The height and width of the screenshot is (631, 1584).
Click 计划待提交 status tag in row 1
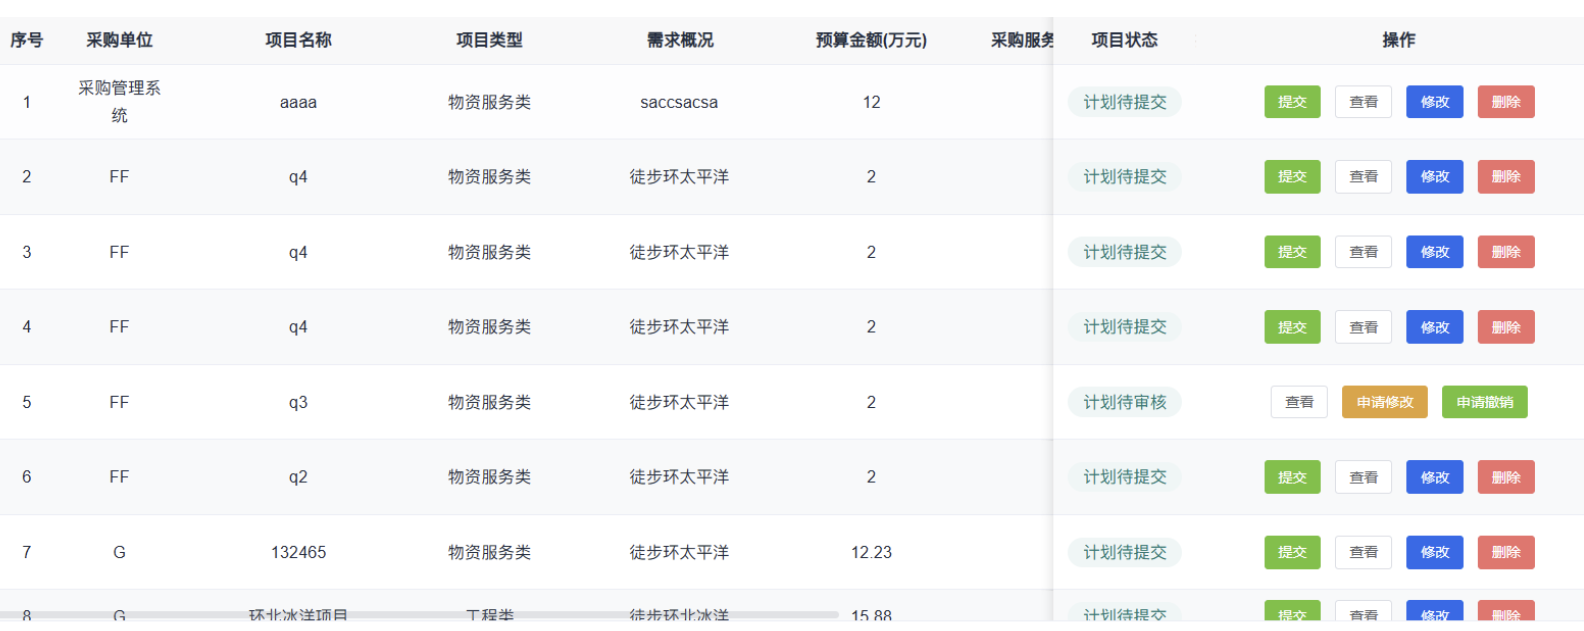point(1124,102)
